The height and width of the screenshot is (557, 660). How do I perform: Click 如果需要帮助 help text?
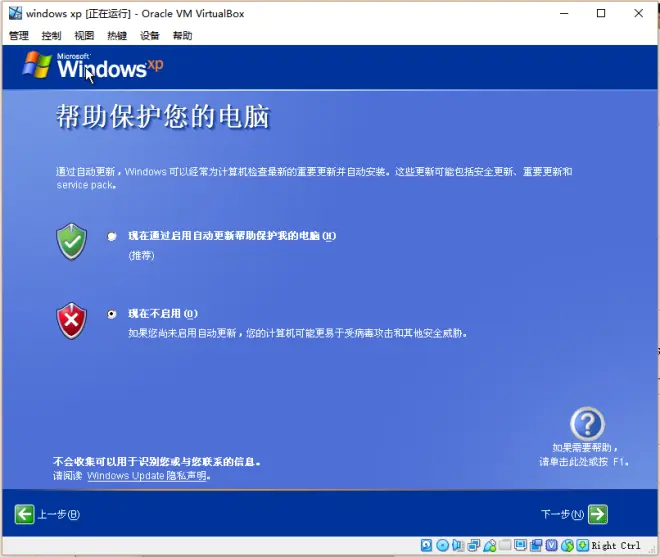point(585,448)
